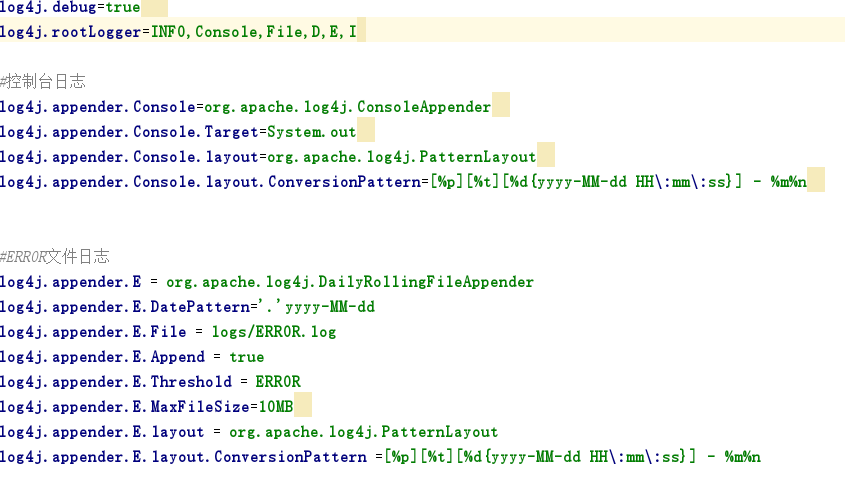
Task: Click the 'appender.E.DatePattern' line
Action: coord(188,307)
